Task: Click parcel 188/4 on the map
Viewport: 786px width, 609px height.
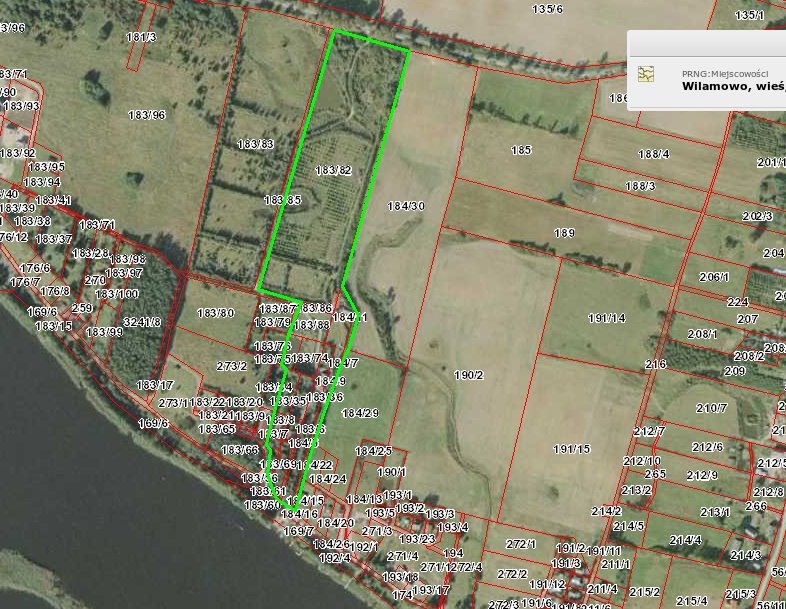Action: [x=653, y=154]
